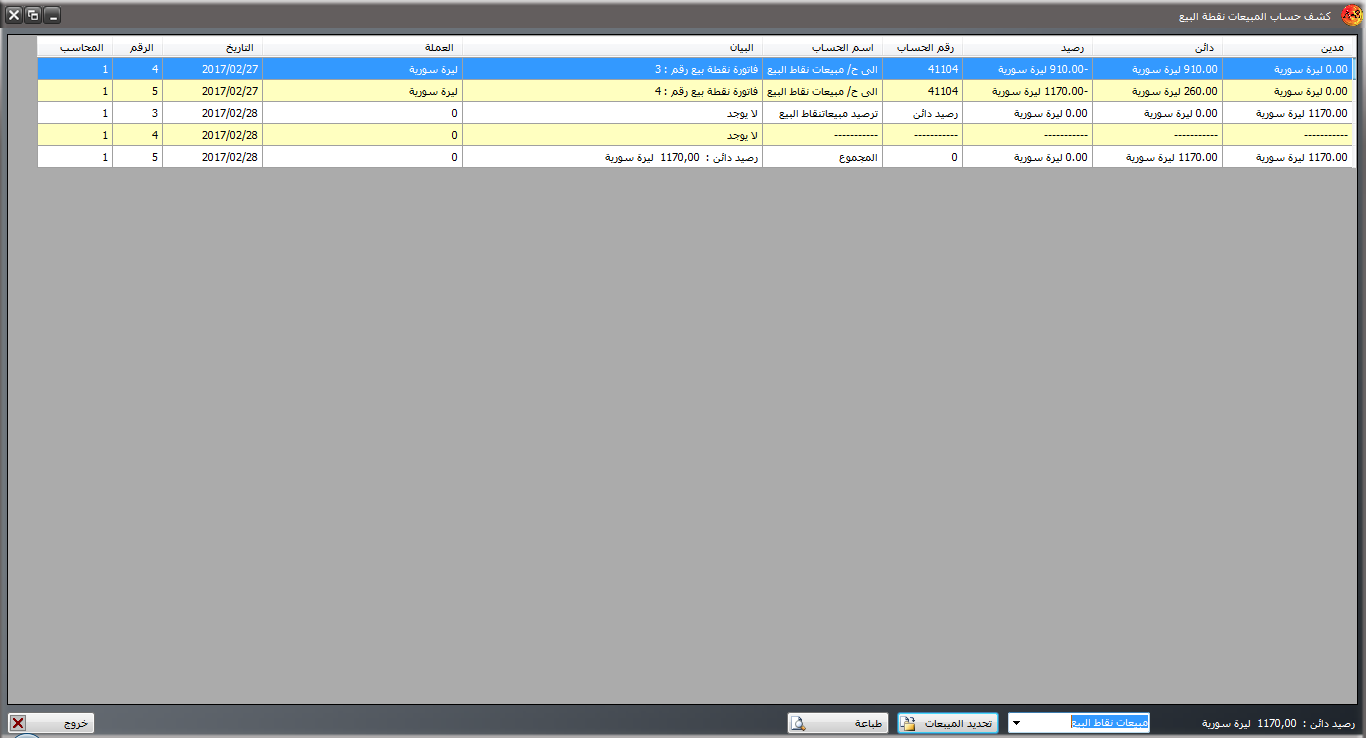This screenshot has width=1366, height=738.
Task: Sort by the دائن column header
Action: [1157, 47]
